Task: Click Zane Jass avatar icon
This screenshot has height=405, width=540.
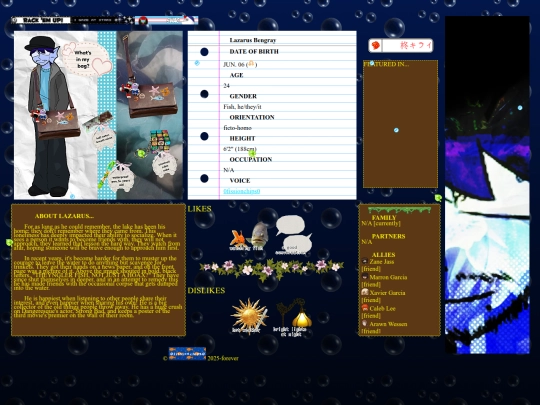Action: (x=365, y=261)
